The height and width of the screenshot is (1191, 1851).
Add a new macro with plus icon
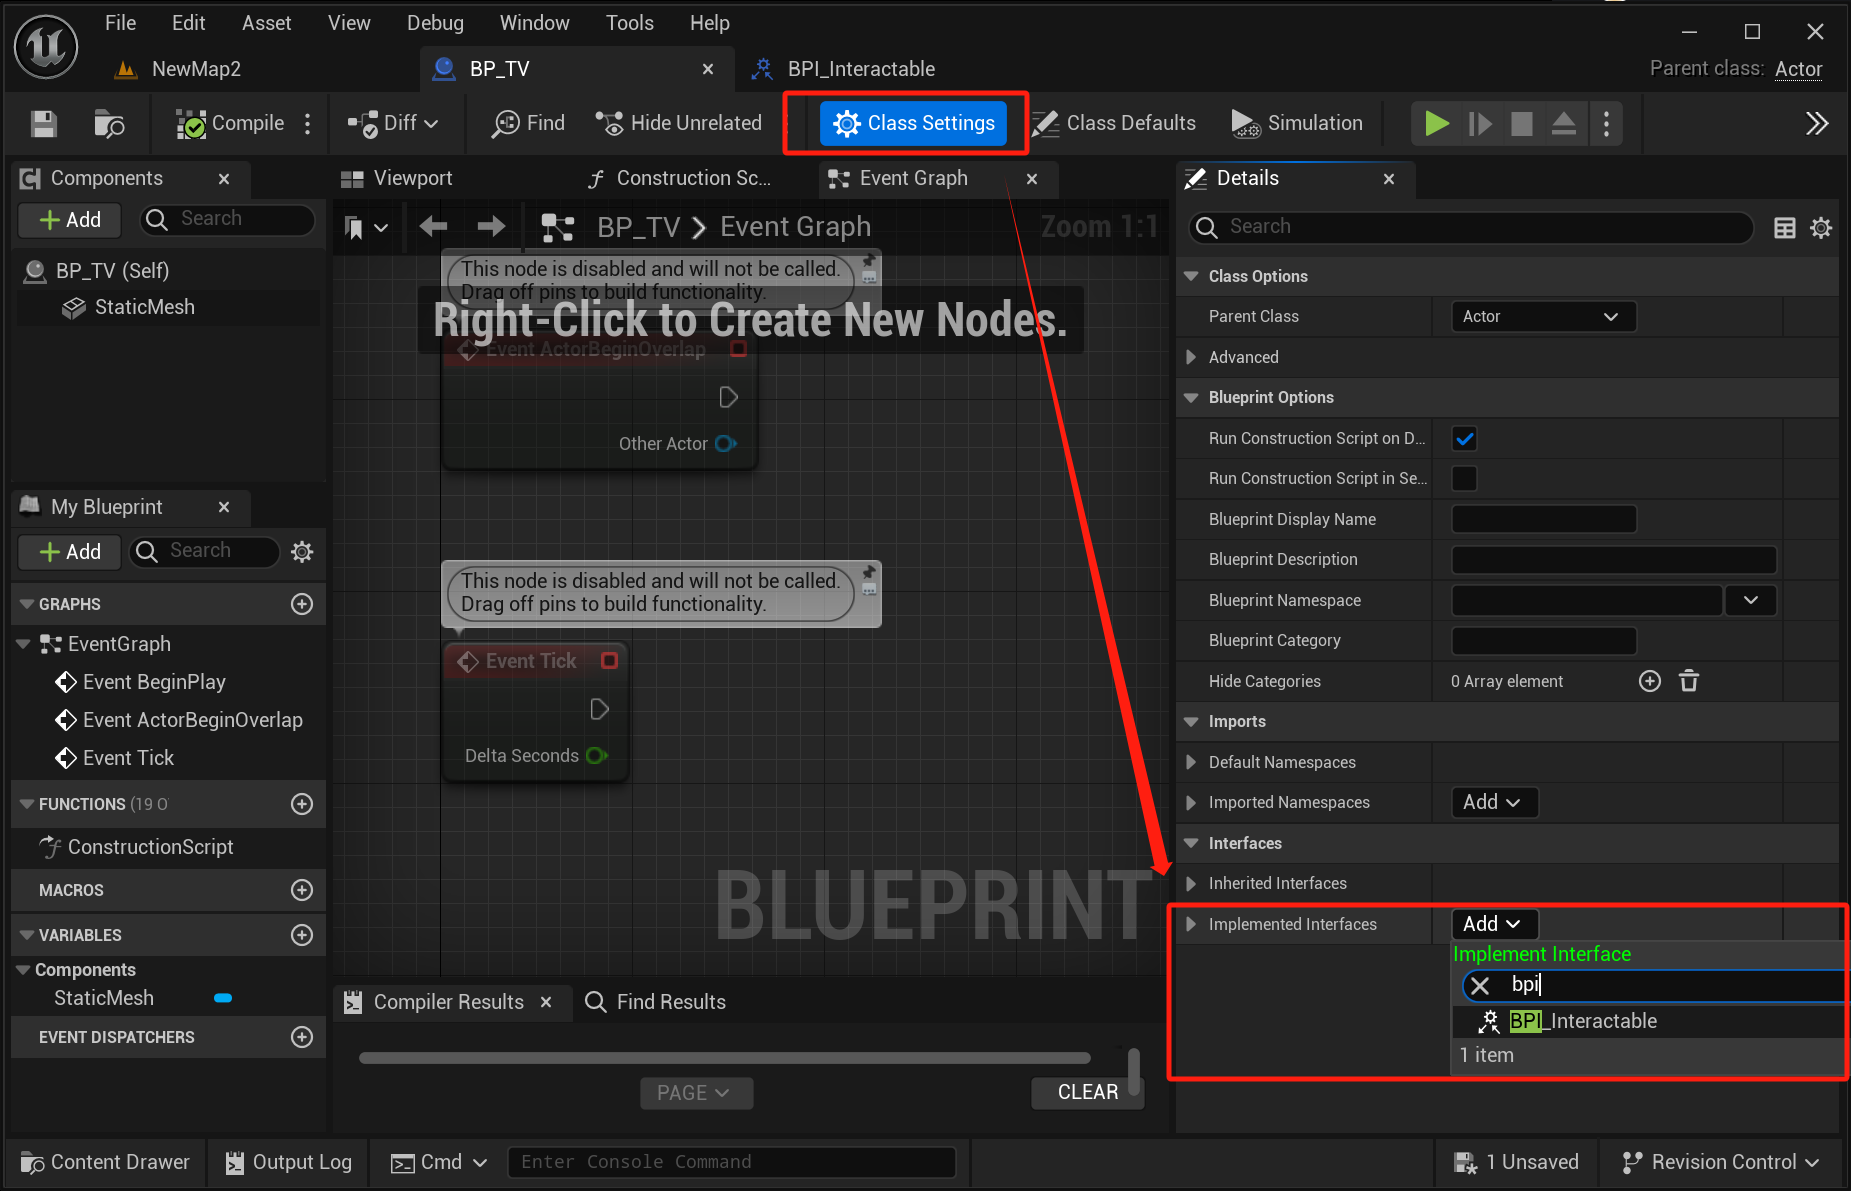coord(302,890)
